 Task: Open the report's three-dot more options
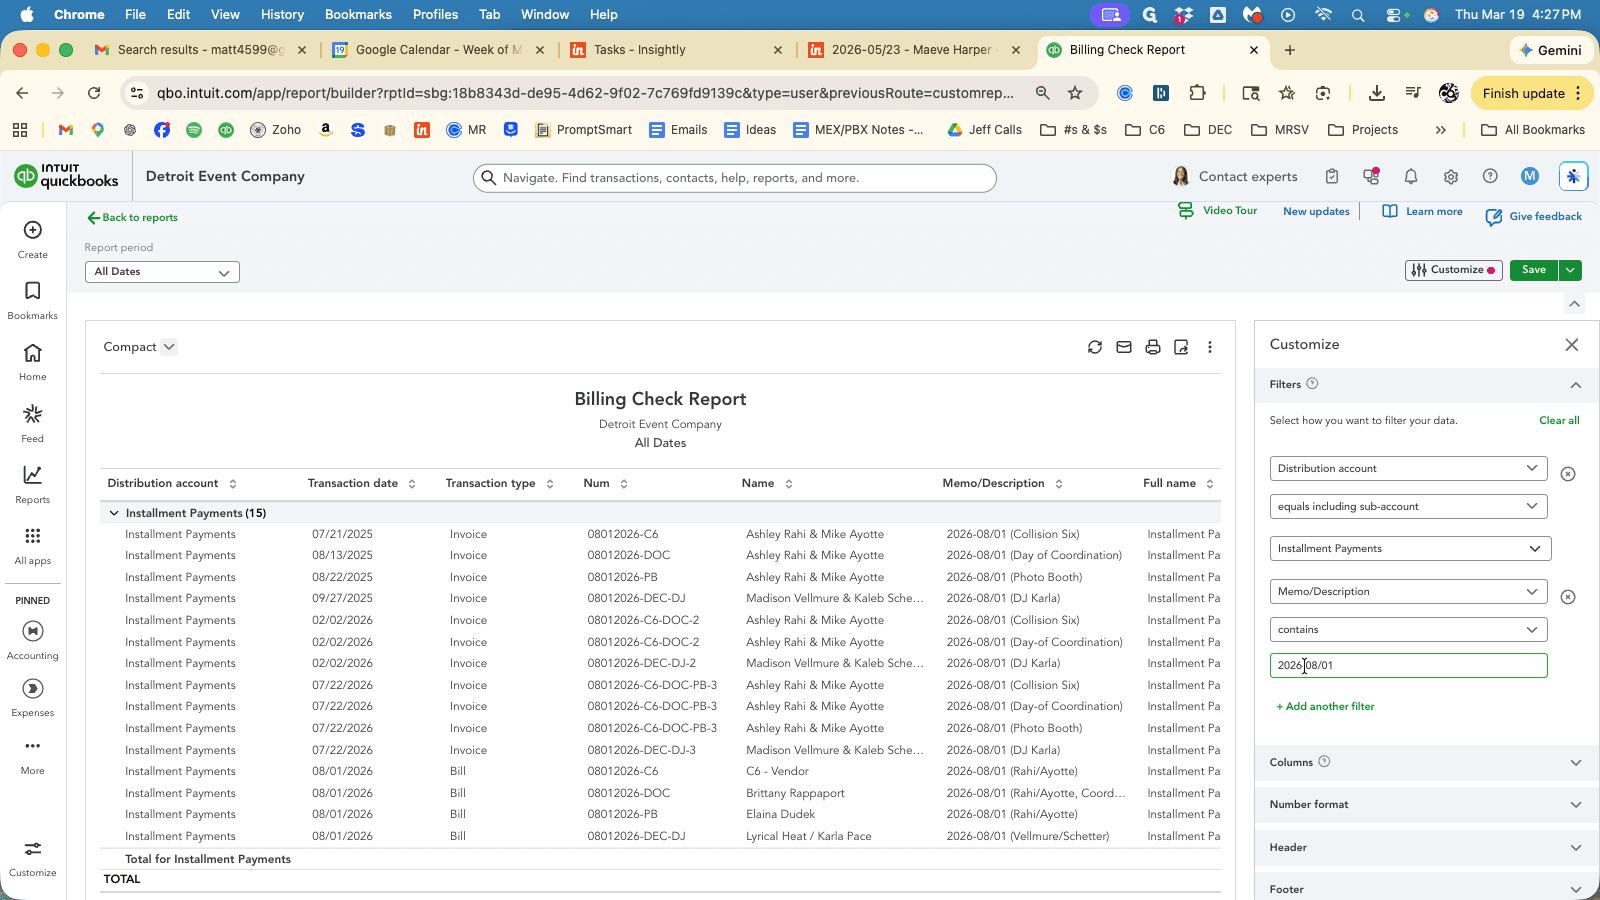[1210, 347]
